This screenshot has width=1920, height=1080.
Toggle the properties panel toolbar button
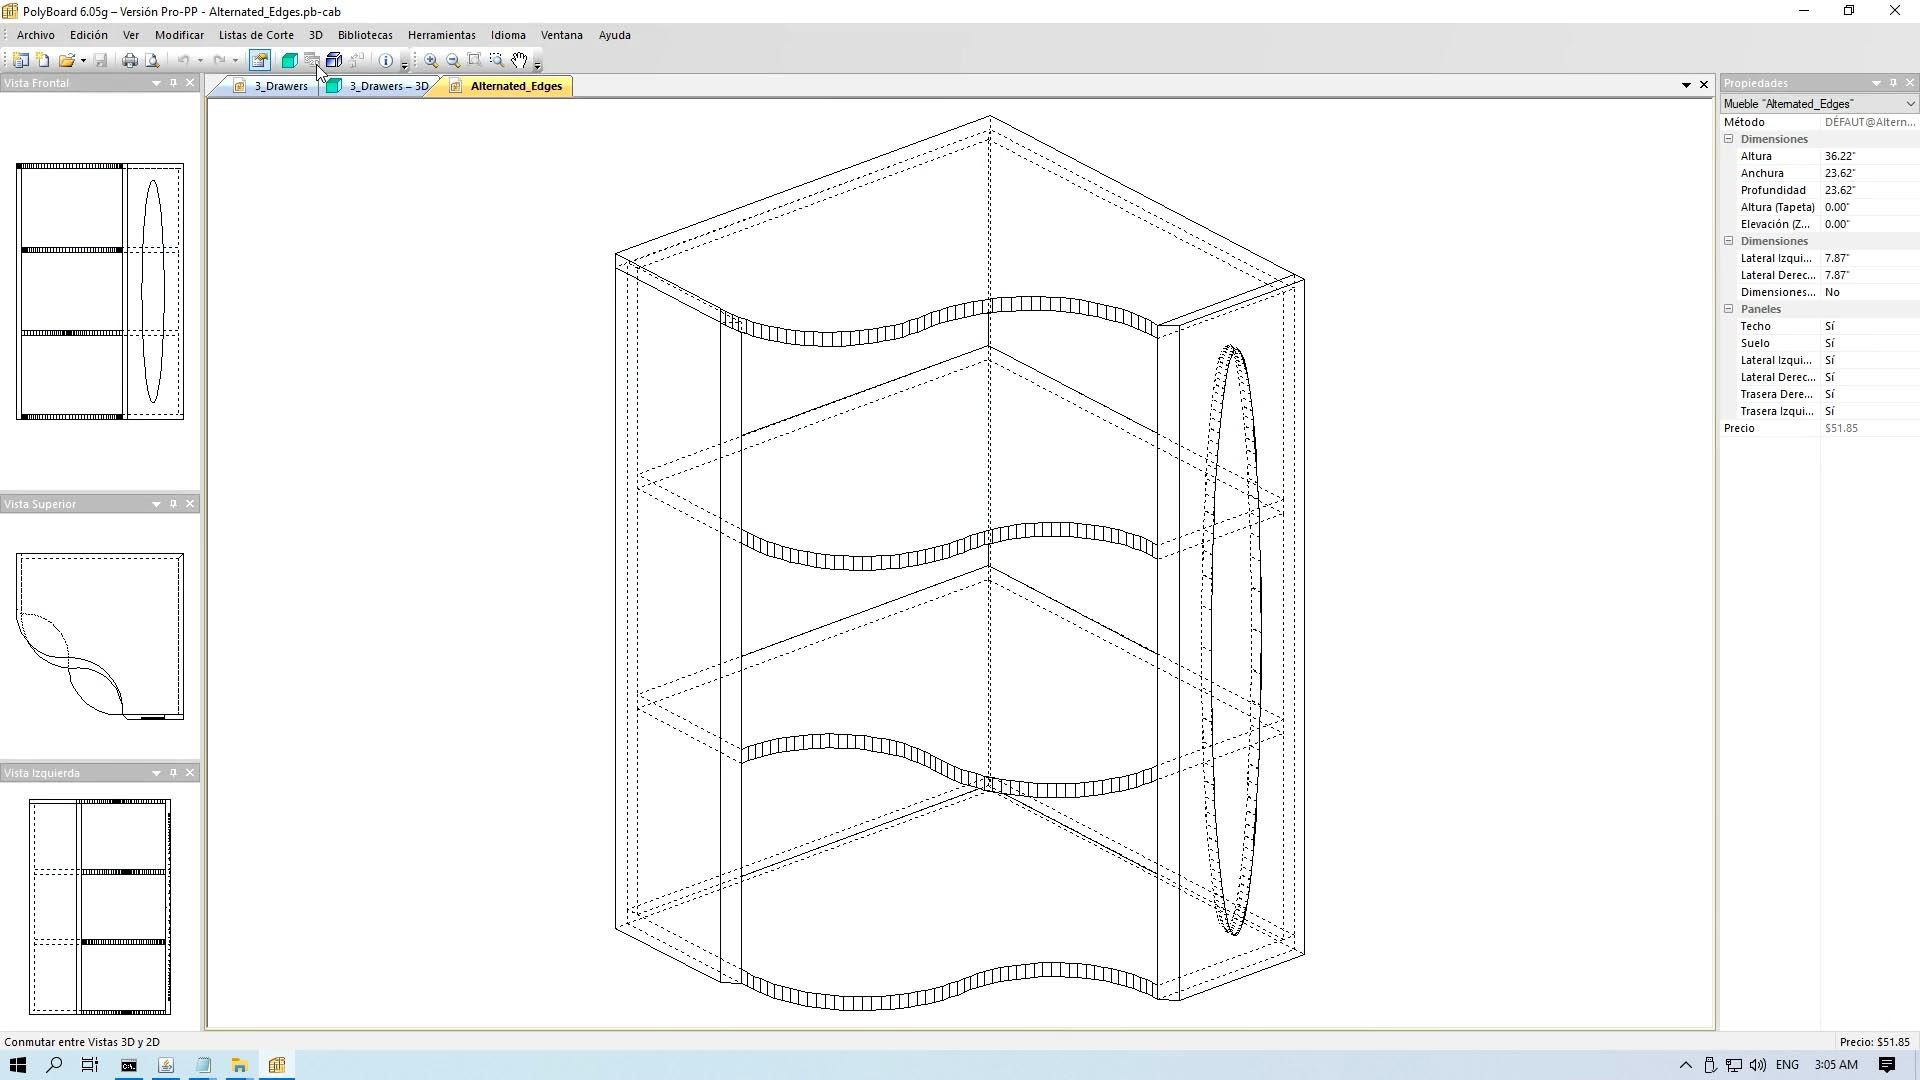pyautogui.click(x=260, y=60)
